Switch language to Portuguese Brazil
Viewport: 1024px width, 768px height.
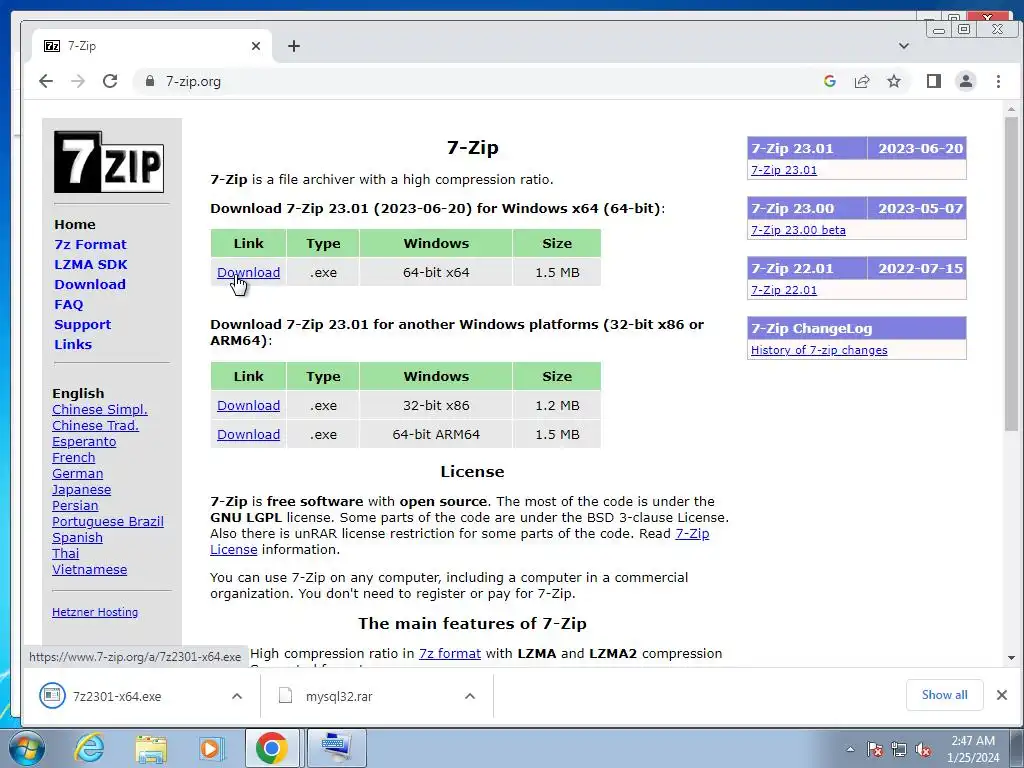(x=108, y=522)
